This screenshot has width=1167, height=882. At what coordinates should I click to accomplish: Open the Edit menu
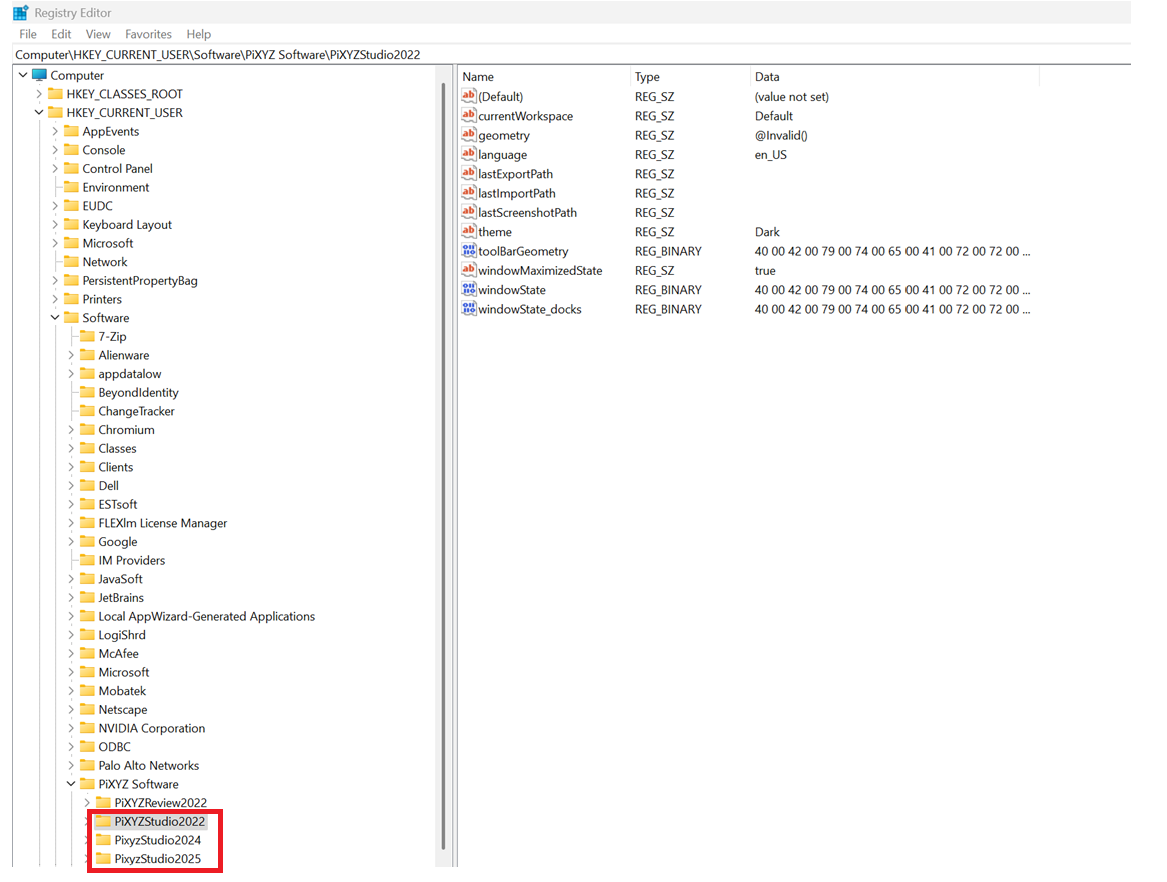(x=61, y=34)
